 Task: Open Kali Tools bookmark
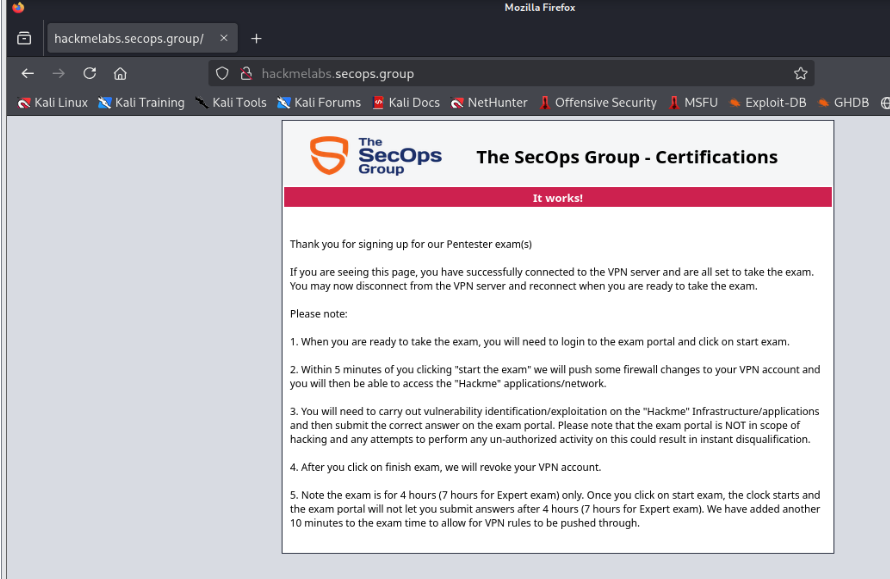(x=231, y=103)
